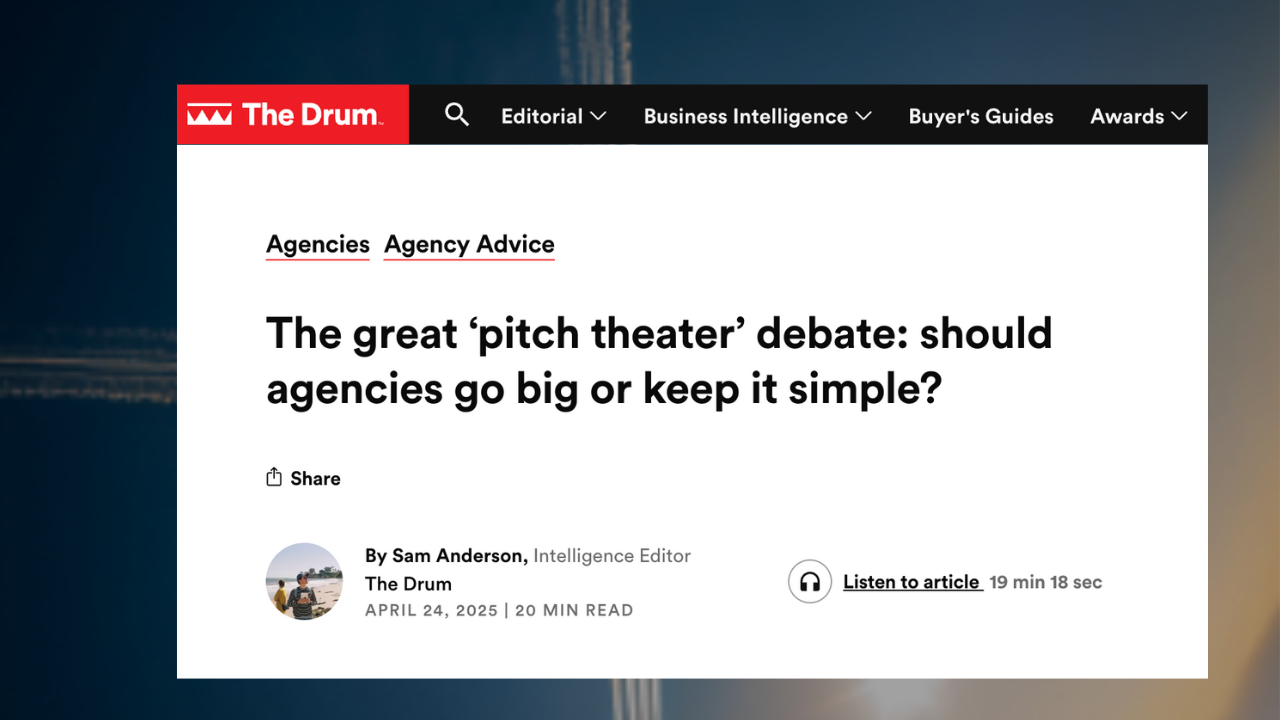Expand the Business Intelligence chevron arrow
1280x720 pixels.
tap(864, 116)
